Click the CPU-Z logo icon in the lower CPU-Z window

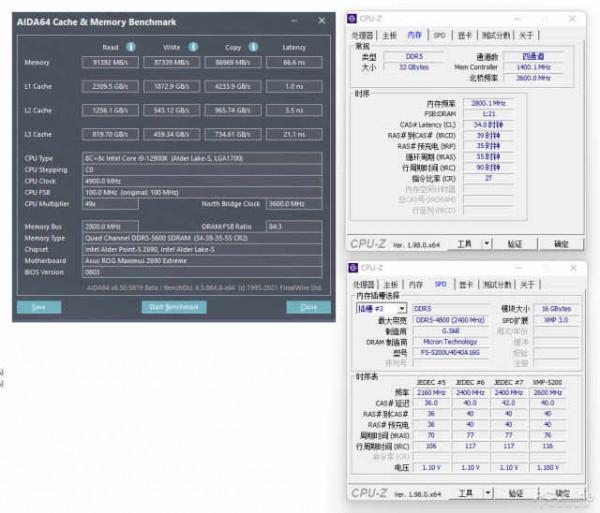pos(353,268)
